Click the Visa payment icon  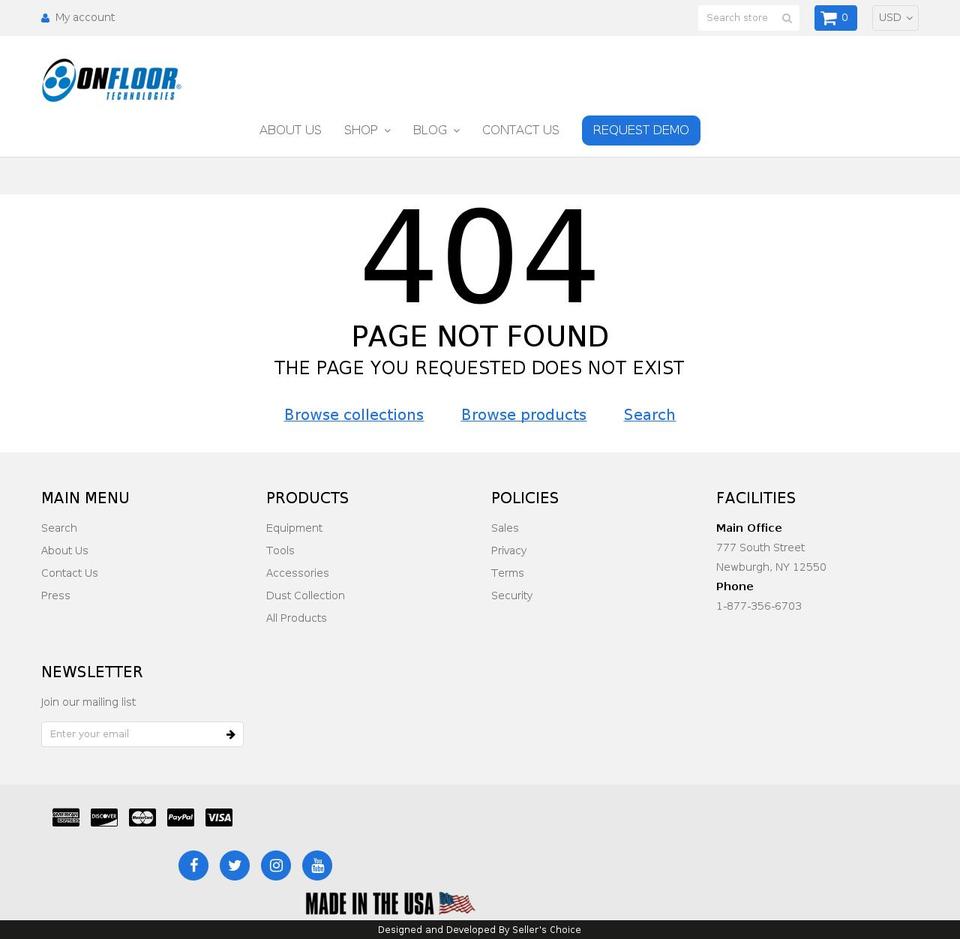pos(219,817)
